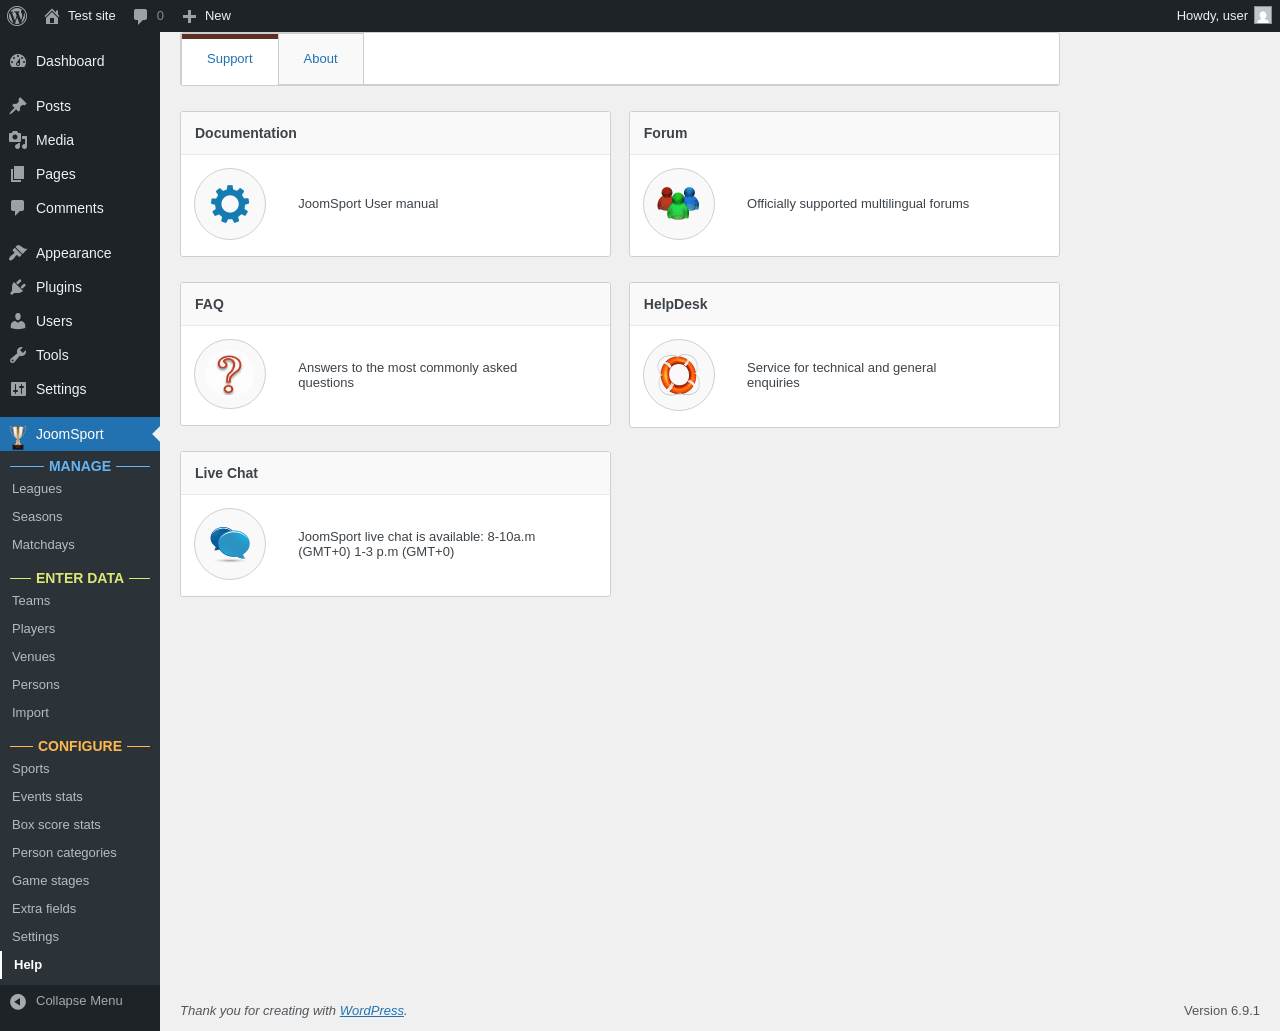Click the WordPress logo in admin bar

tap(17, 16)
